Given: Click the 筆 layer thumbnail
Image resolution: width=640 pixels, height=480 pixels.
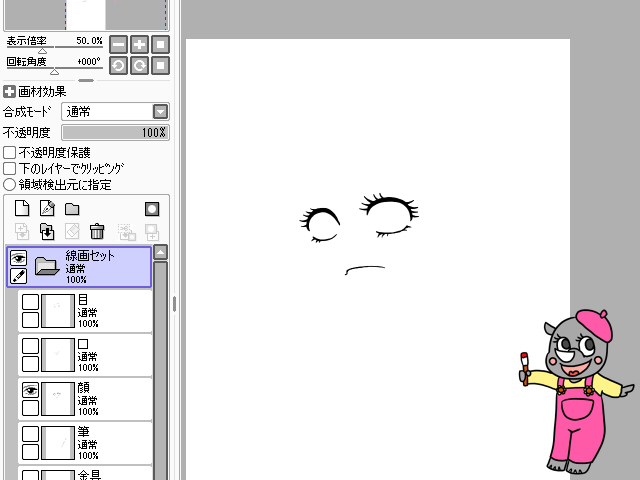Looking at the screenshot, I should [58, 443].
